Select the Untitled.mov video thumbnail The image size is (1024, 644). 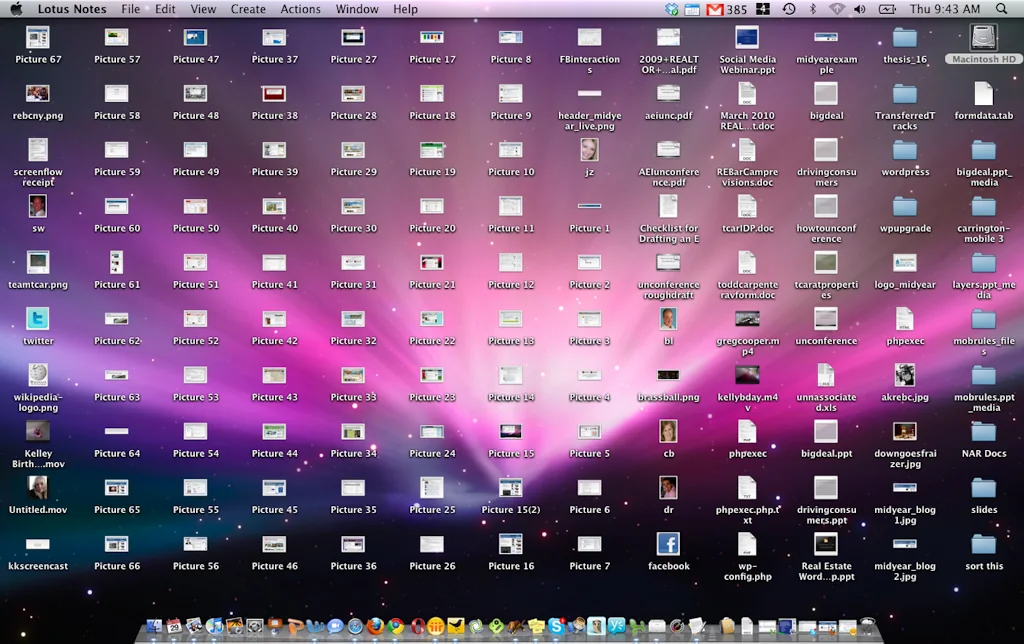pos(38,488)
